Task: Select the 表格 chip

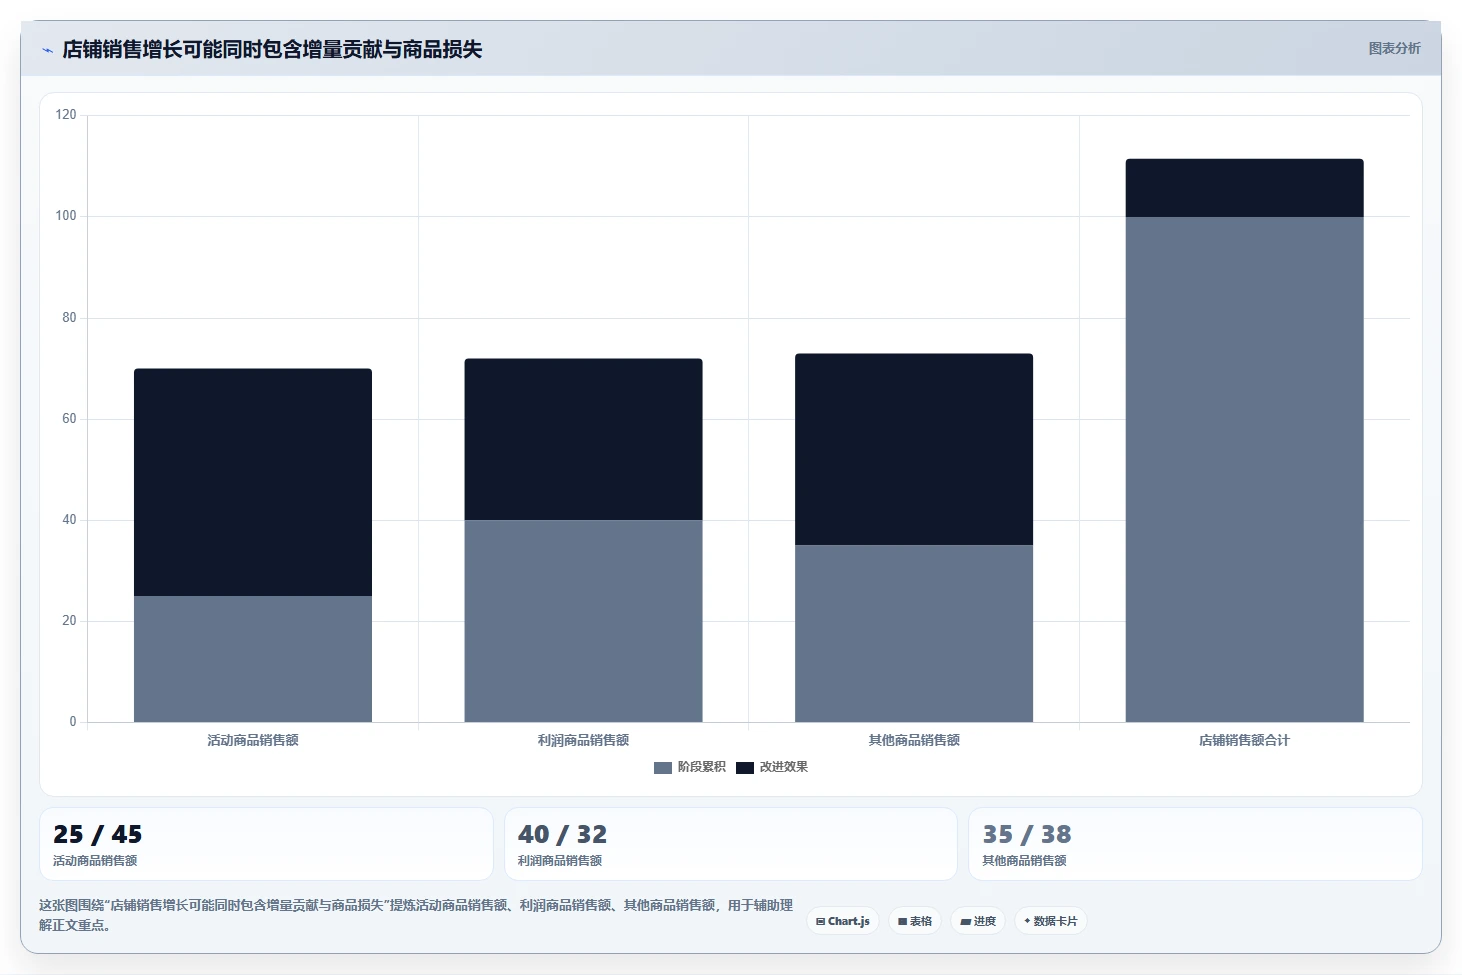Action: pyautogui.click(x=915, y=921)
